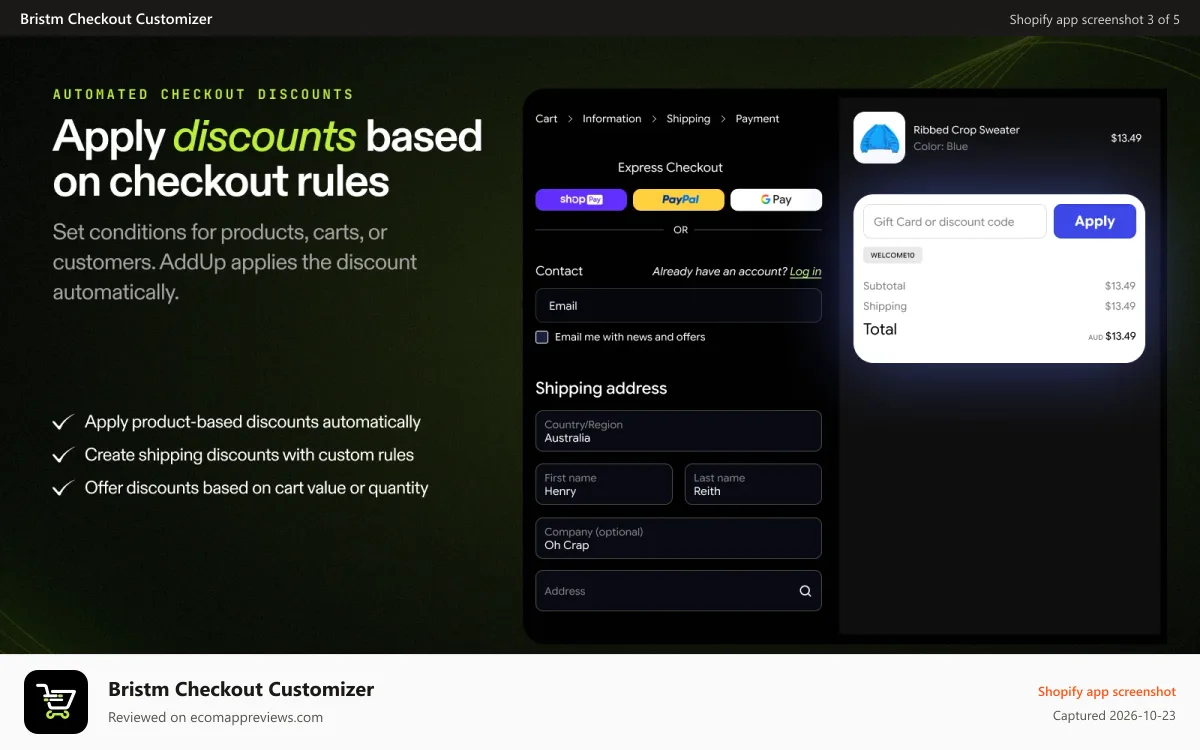
Task: Click the "Shopify app screenshot 3 of 5" label
Action: 1094,19
